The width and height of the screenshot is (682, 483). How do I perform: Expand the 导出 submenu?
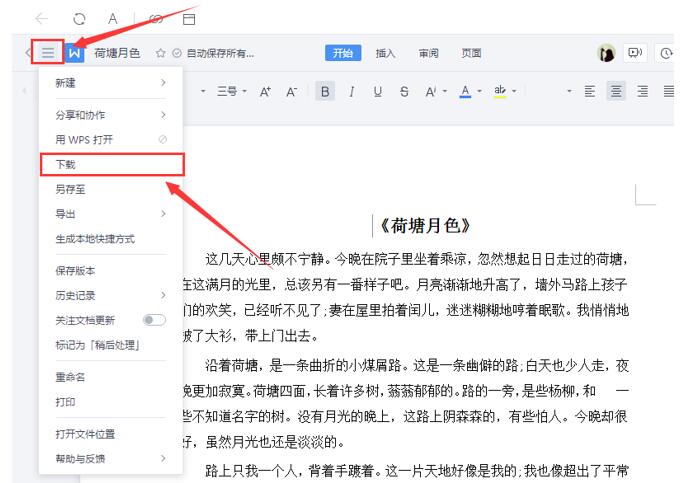tap(110, 214)
